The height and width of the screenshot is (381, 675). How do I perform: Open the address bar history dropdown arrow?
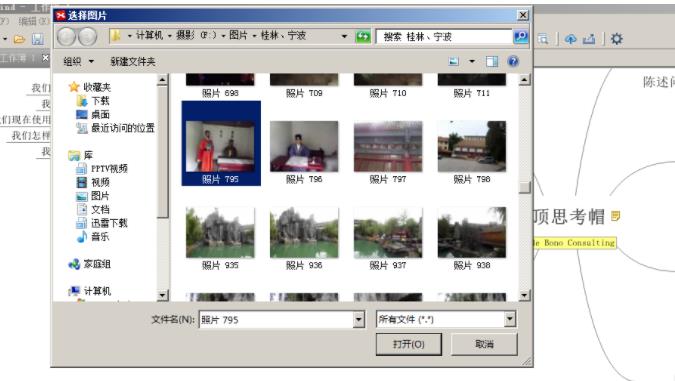[344, 37]
